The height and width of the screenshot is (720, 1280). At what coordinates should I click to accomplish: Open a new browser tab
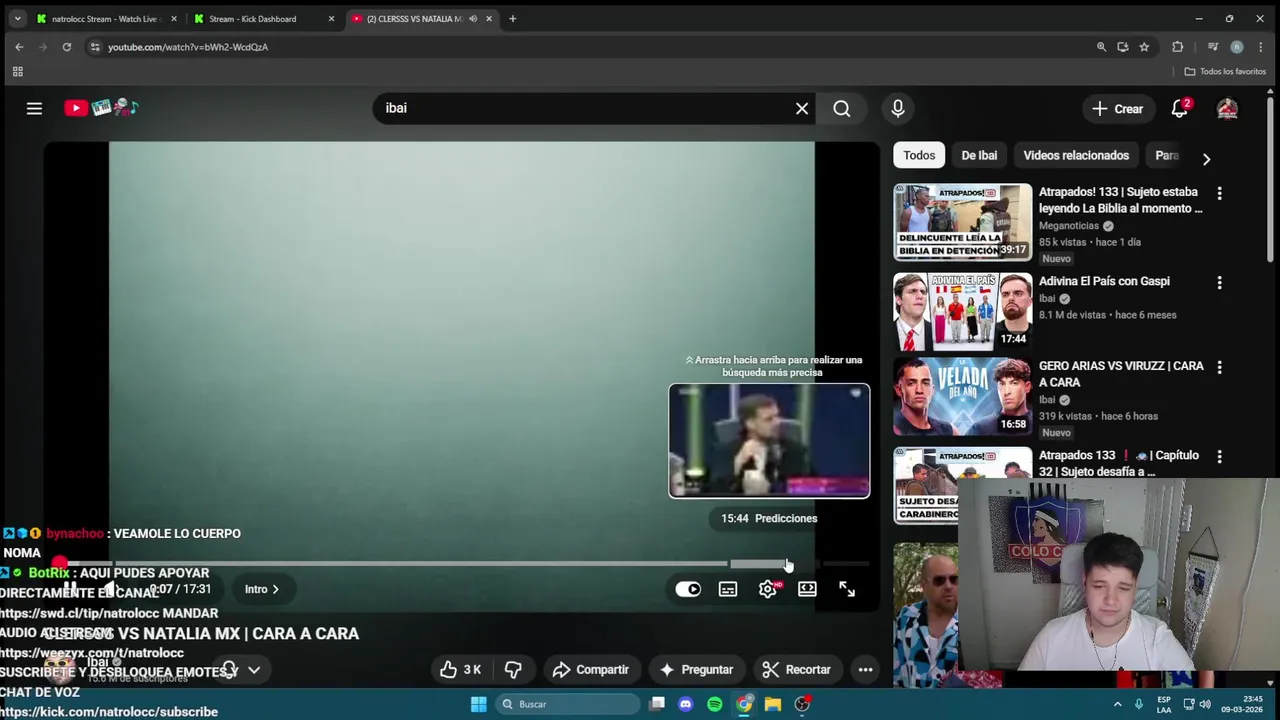(x=513, y=19)
